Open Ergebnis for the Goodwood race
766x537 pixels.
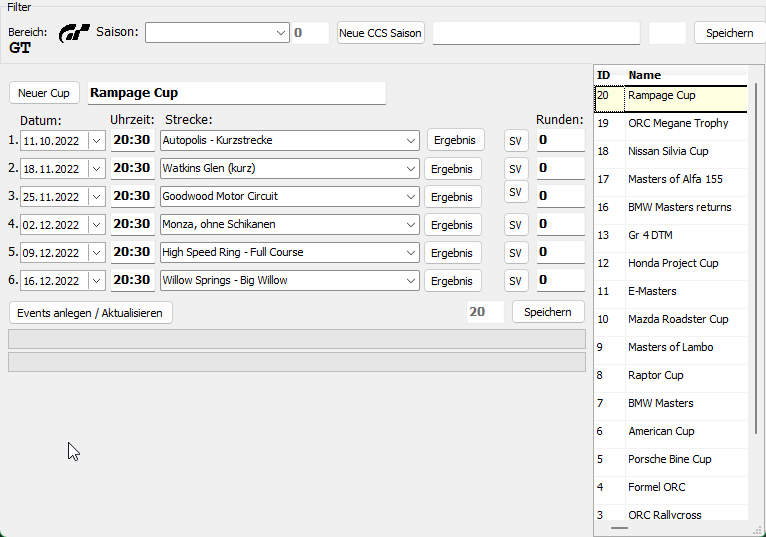pos(453,197)
